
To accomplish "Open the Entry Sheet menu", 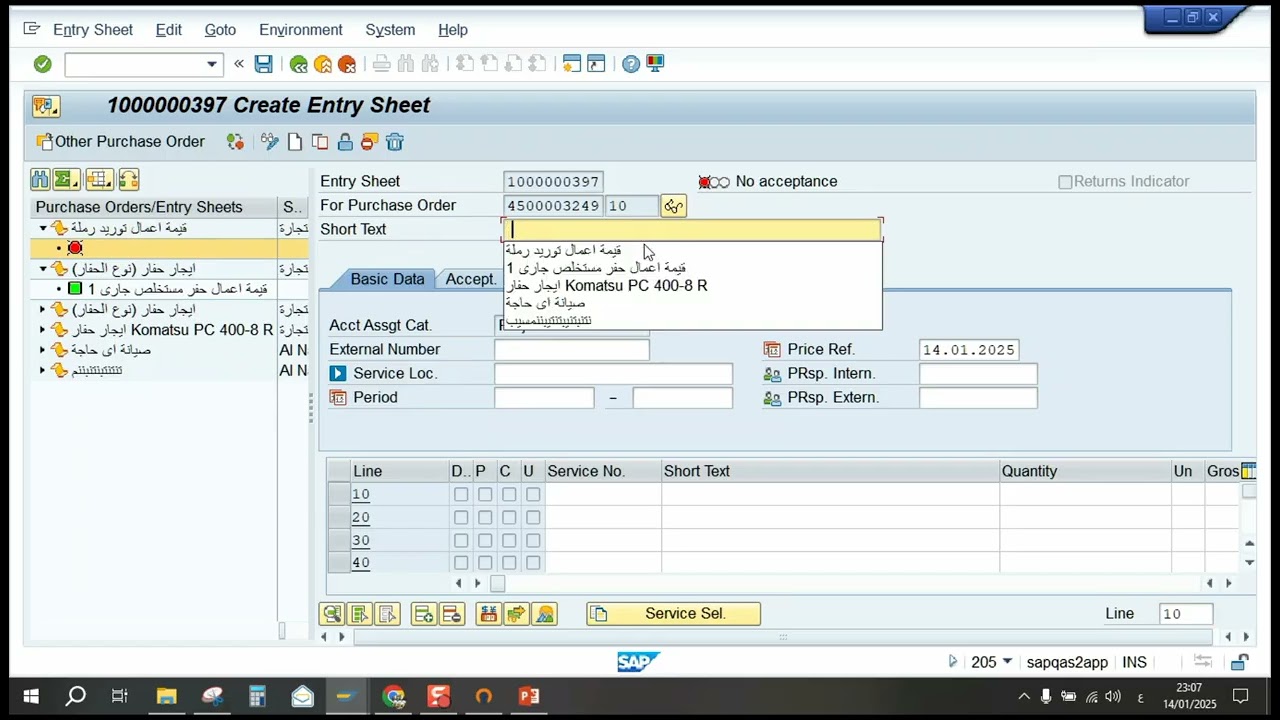I will tap(92, 30).
